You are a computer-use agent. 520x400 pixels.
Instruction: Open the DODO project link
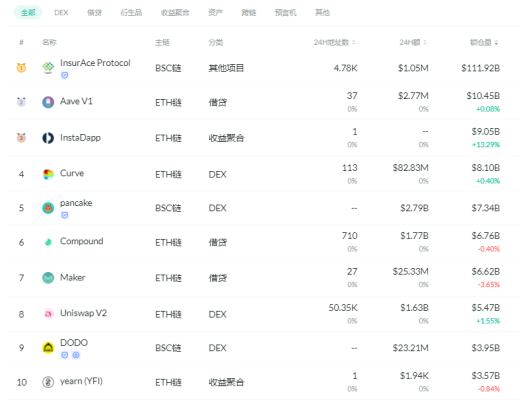[74, 342]
